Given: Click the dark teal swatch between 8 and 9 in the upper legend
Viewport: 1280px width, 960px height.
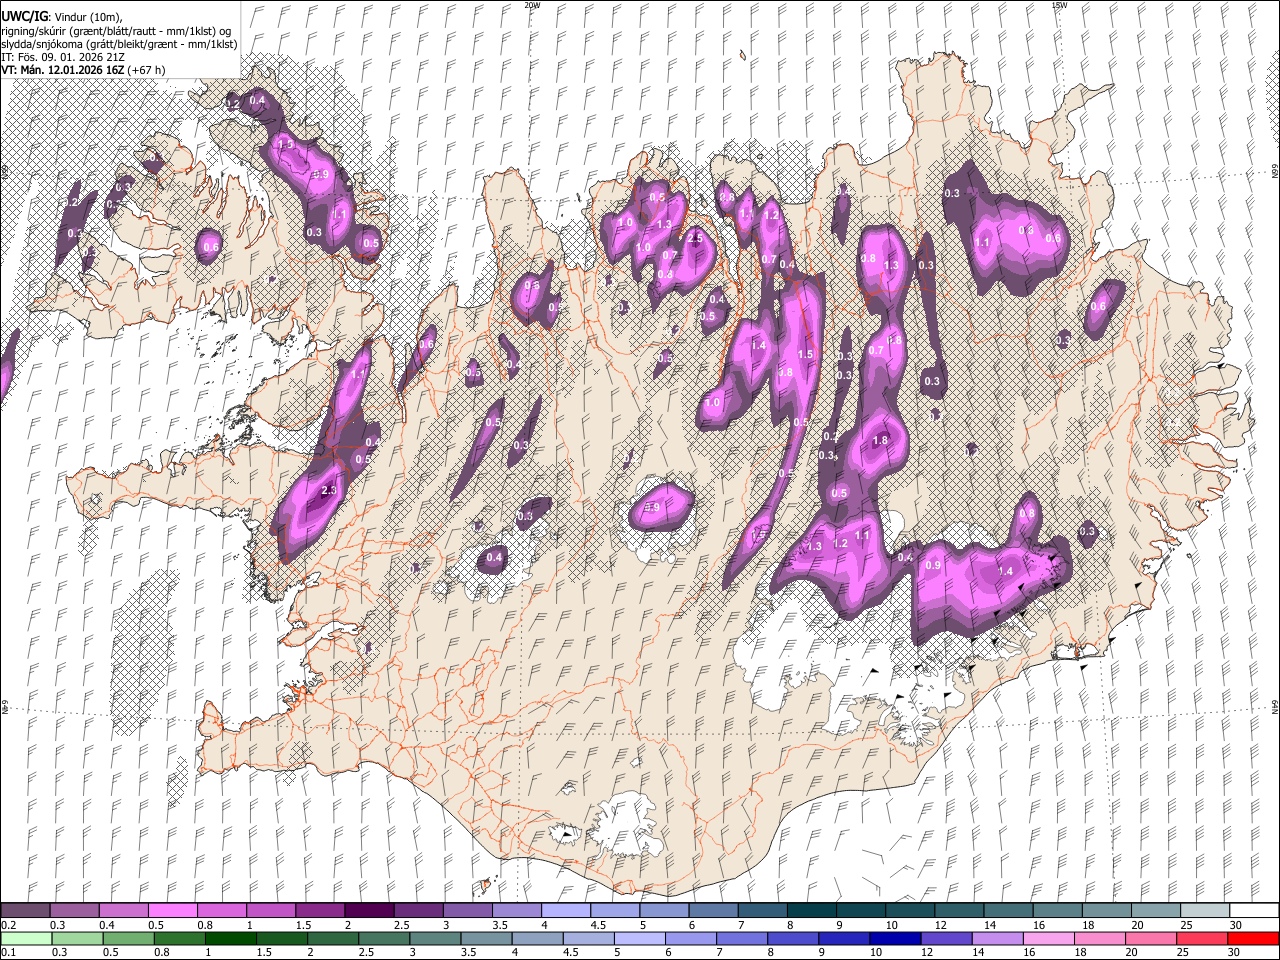Looking at the screenshot, I should point(810,911).
